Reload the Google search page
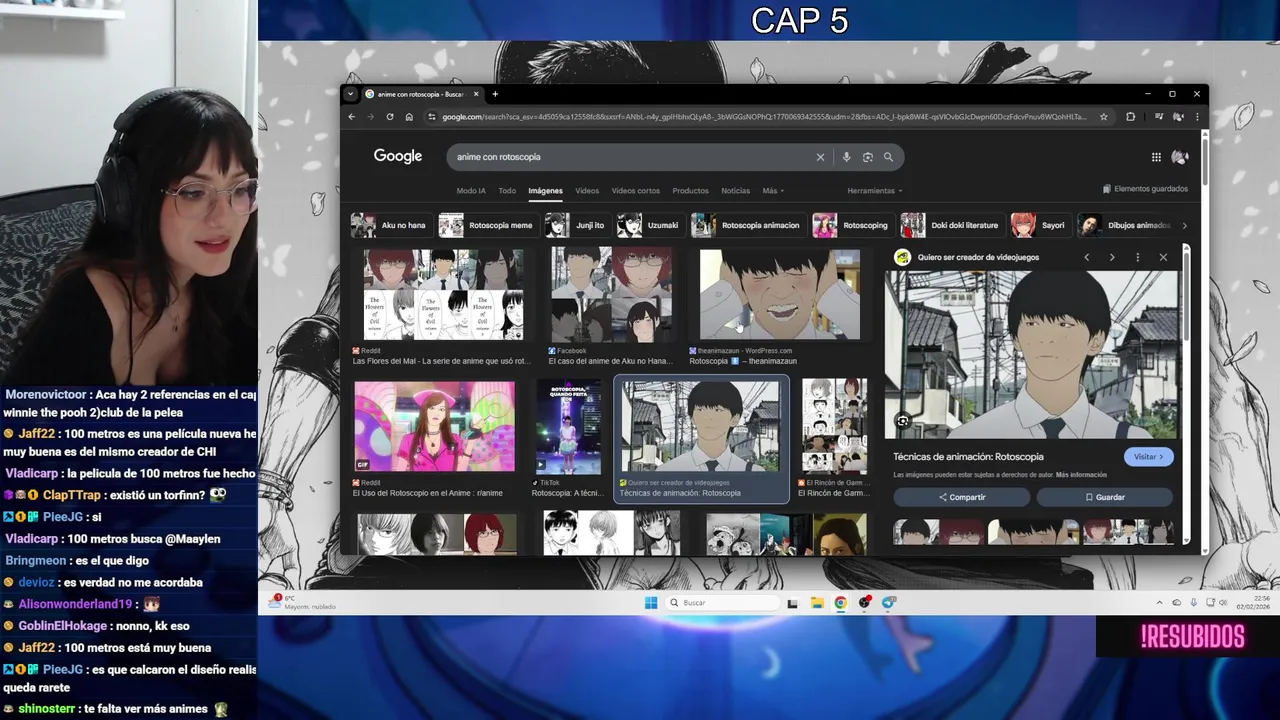Image resolution: width=1280 pixels, height=720 pixels. (x=390, y=117)
